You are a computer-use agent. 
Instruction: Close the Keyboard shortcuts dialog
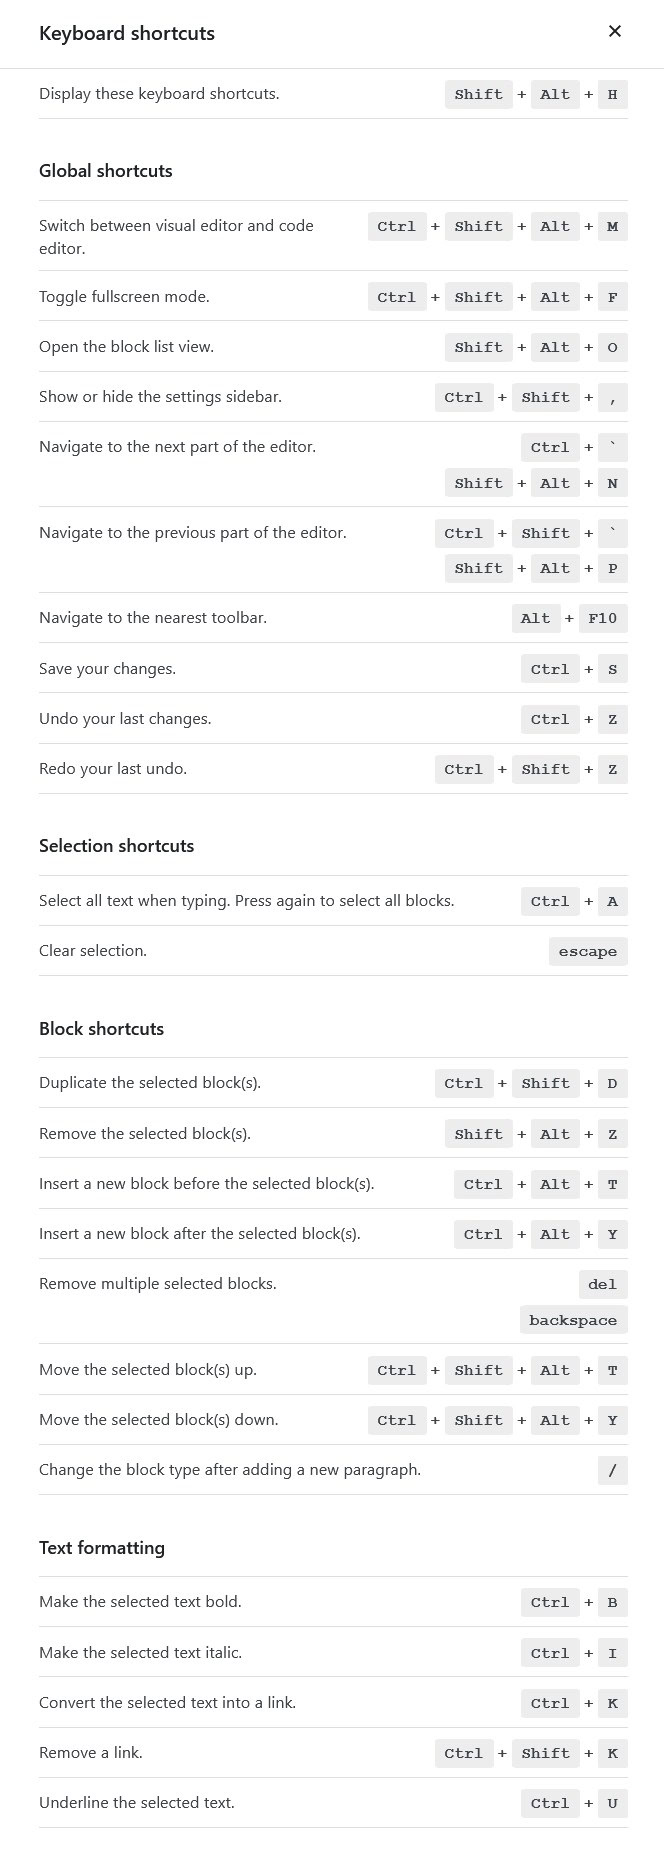tap(614, 31)
